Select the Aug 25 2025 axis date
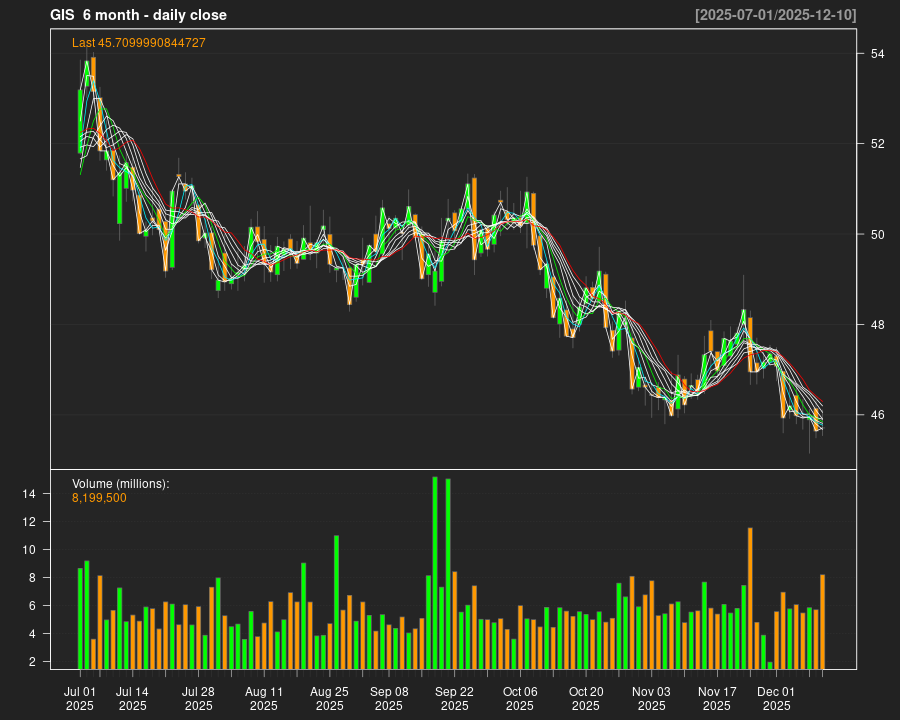Image resolution: width=900 pixels, height=720 pixels. point(329,698)
